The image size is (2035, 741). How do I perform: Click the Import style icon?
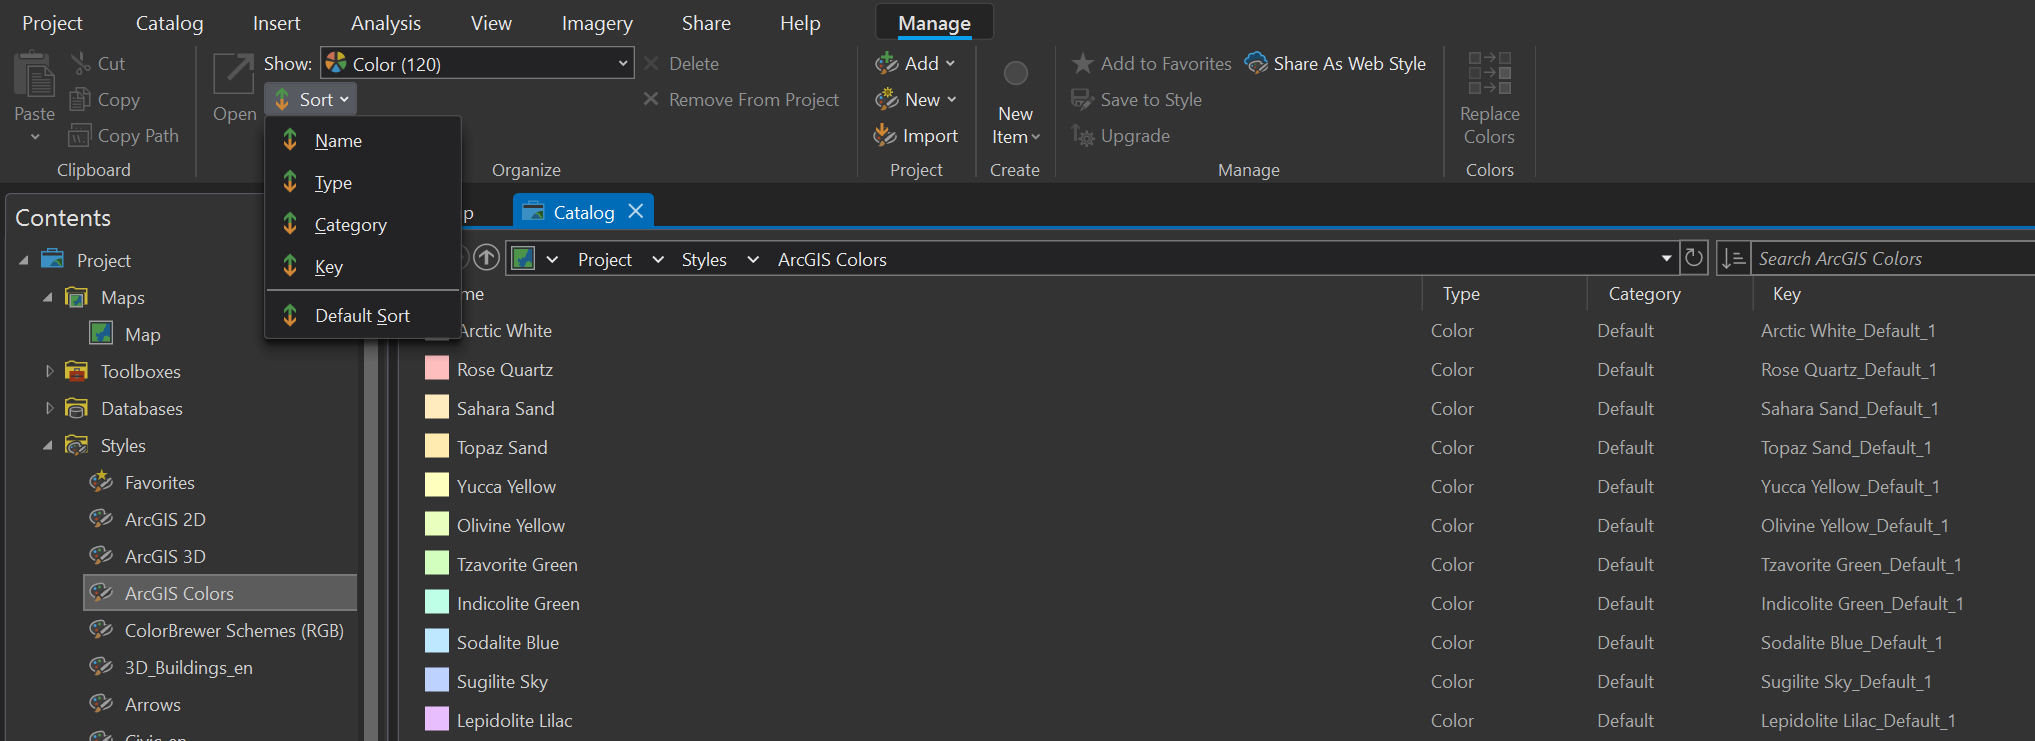[885, 135]
